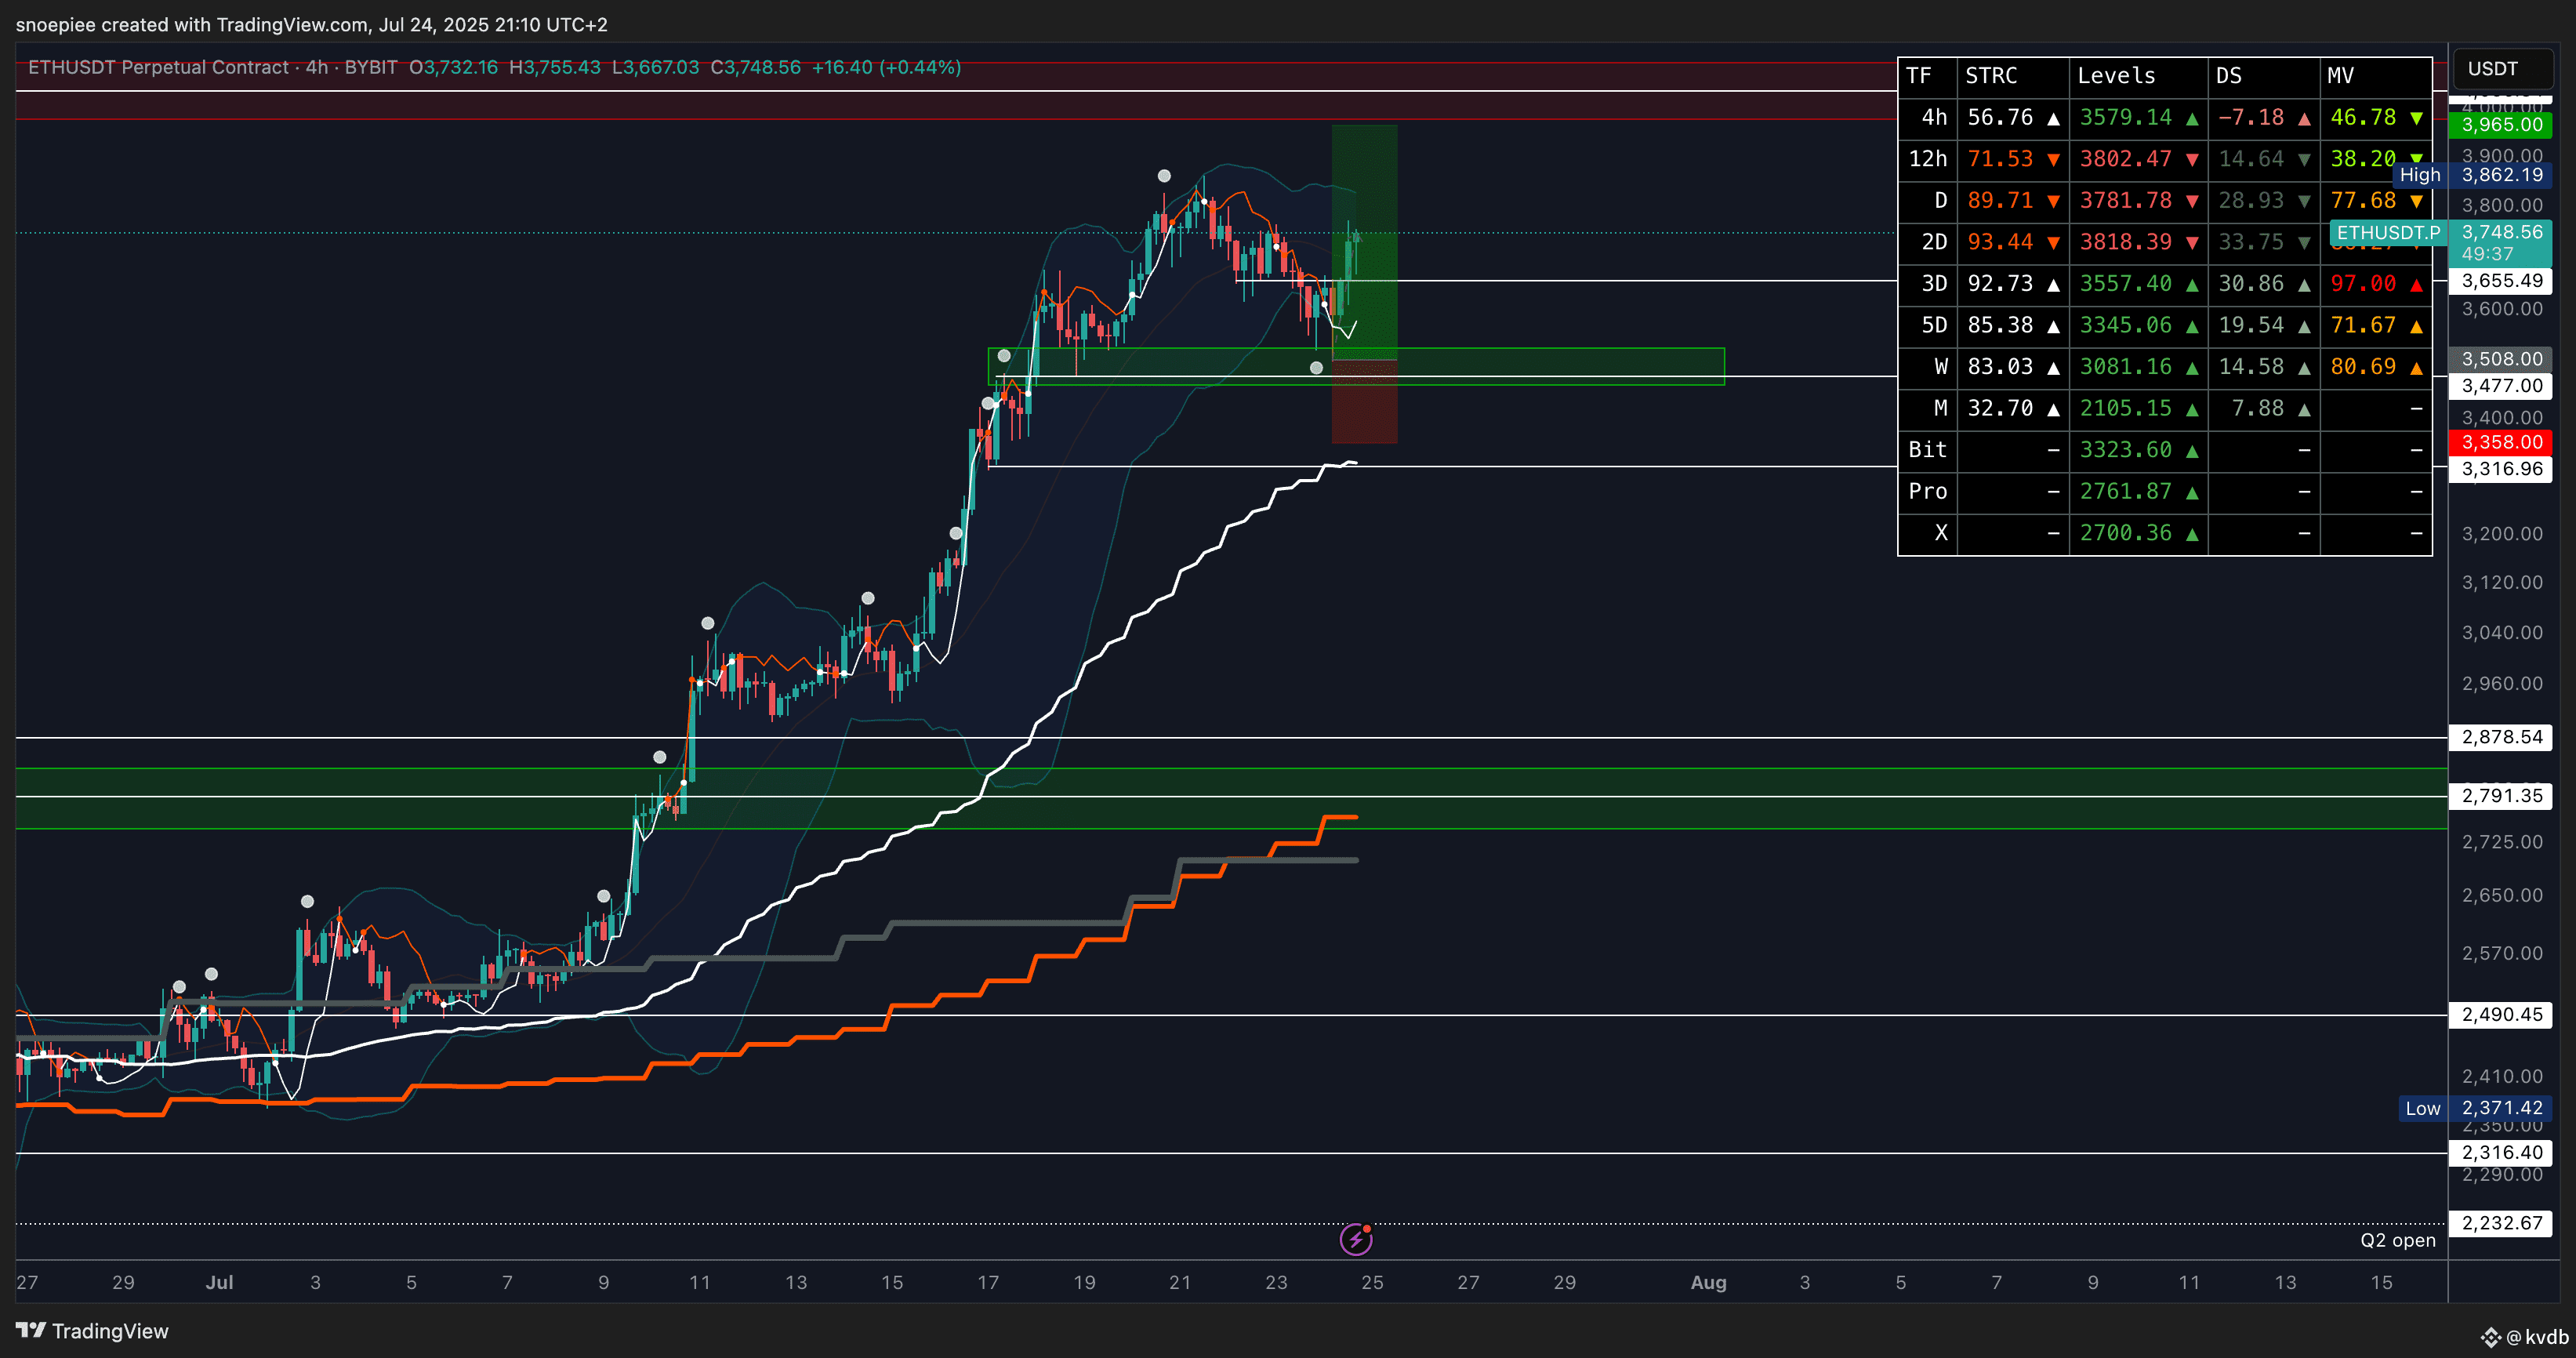The height and width of the screenshot is (1358, 2576).
Task: Click the 3D MV value 97.00
Action: click(2363, 284)
